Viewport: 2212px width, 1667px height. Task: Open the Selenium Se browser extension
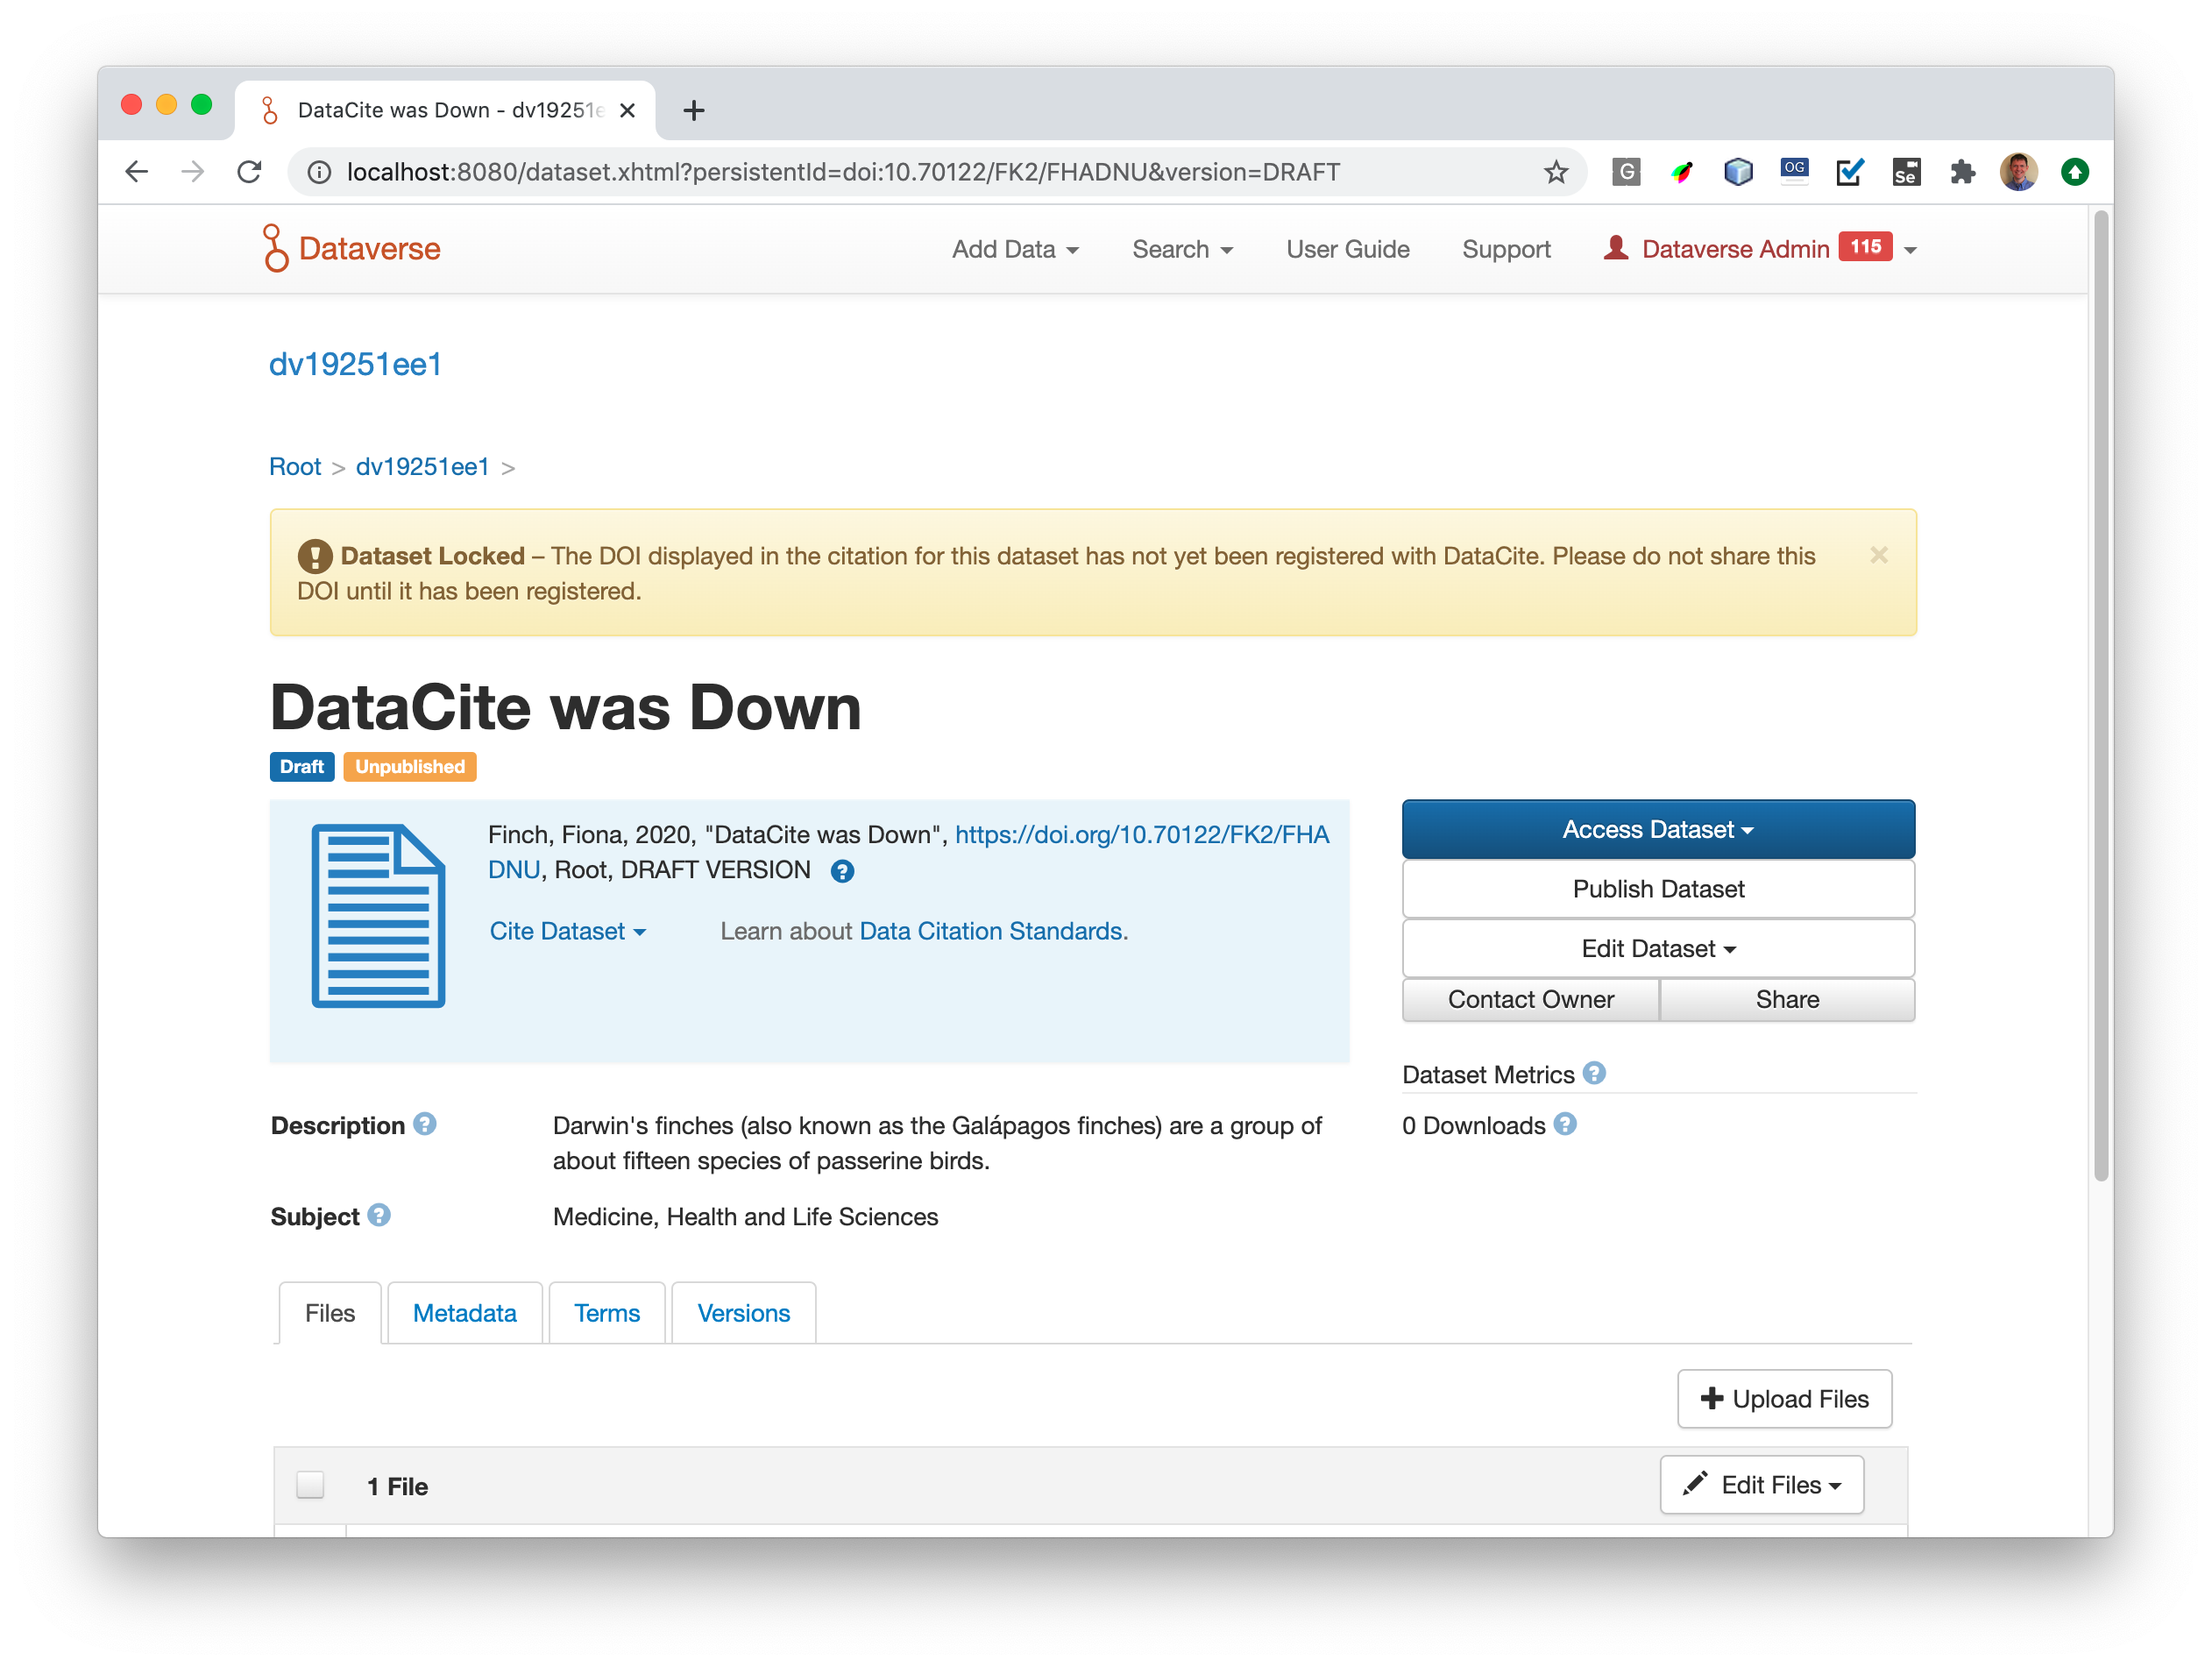[1906, 172]
